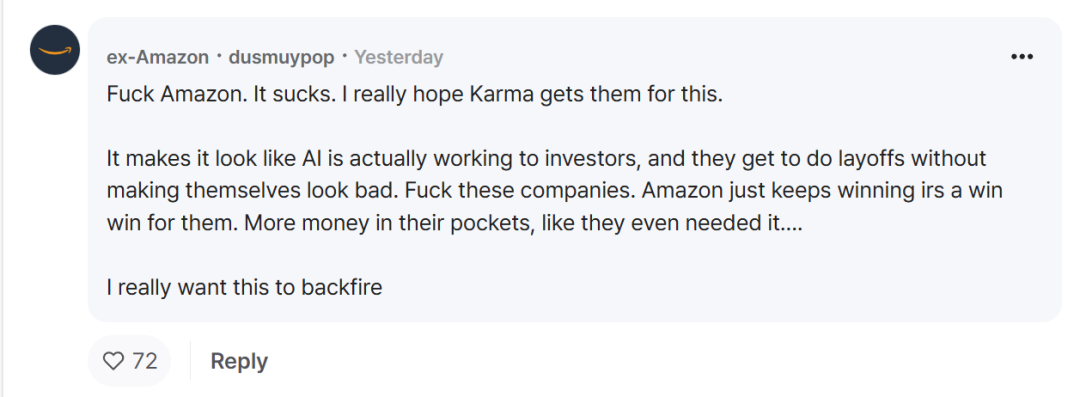Open the three-dot more options menu

coord(1021,57)
